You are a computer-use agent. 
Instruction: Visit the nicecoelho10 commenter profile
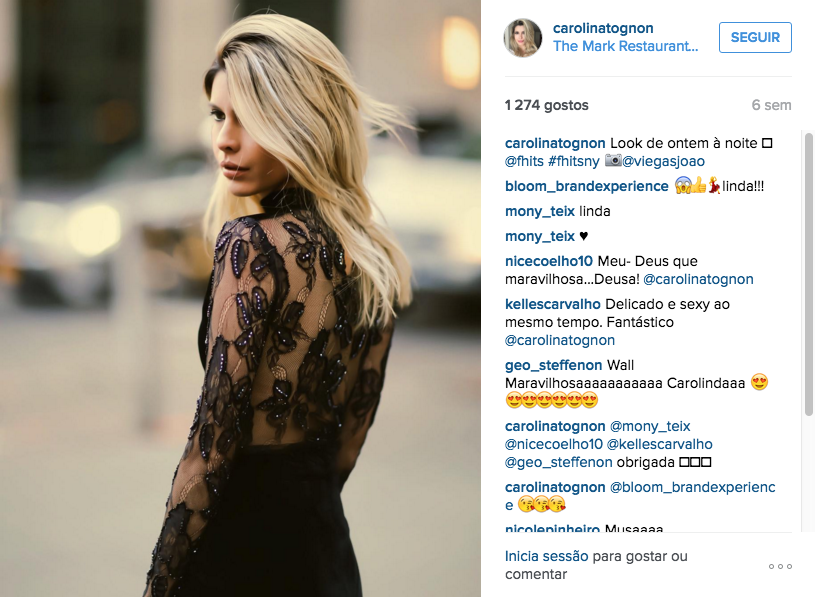point(548,261)
